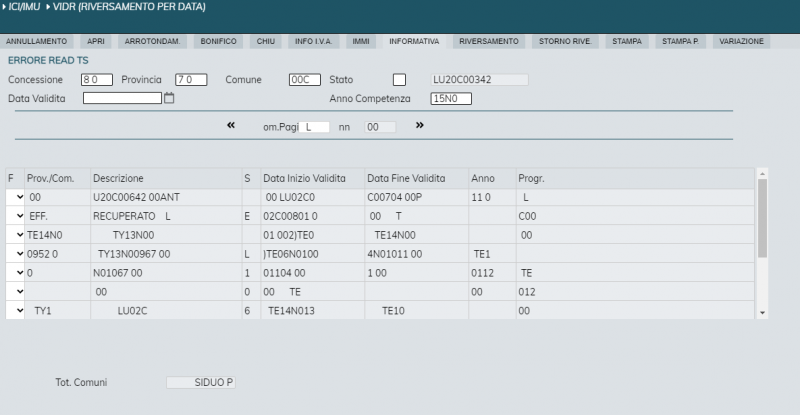The width and height of the screenshot is (800, 415).
Task: Open the INFO I.V.A. tab
Action: [313, 41]
